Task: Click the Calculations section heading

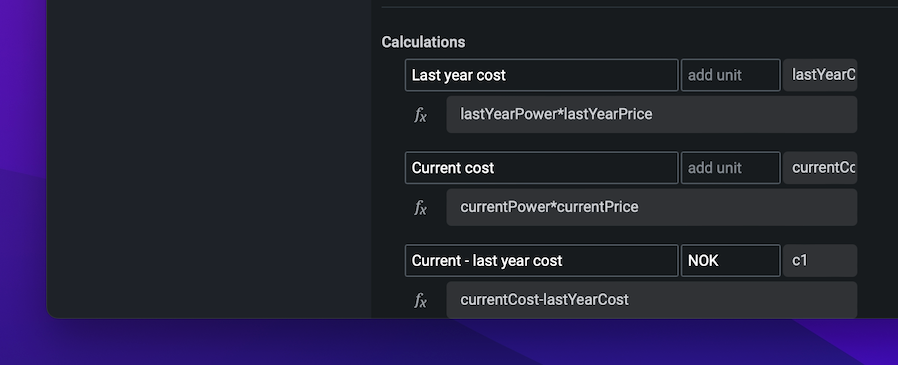Action: pyautogui.click(x=423, y=42)
